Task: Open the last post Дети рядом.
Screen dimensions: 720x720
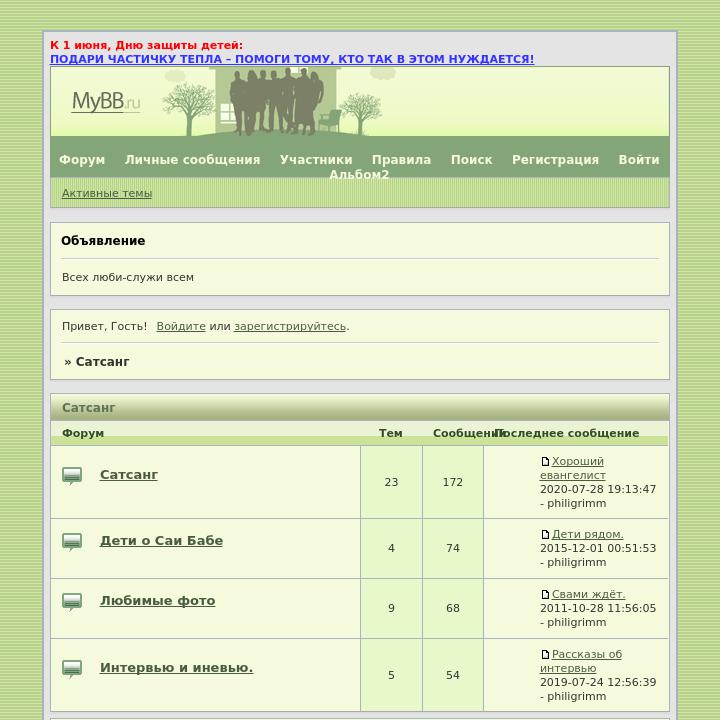Action: (587, 534)
